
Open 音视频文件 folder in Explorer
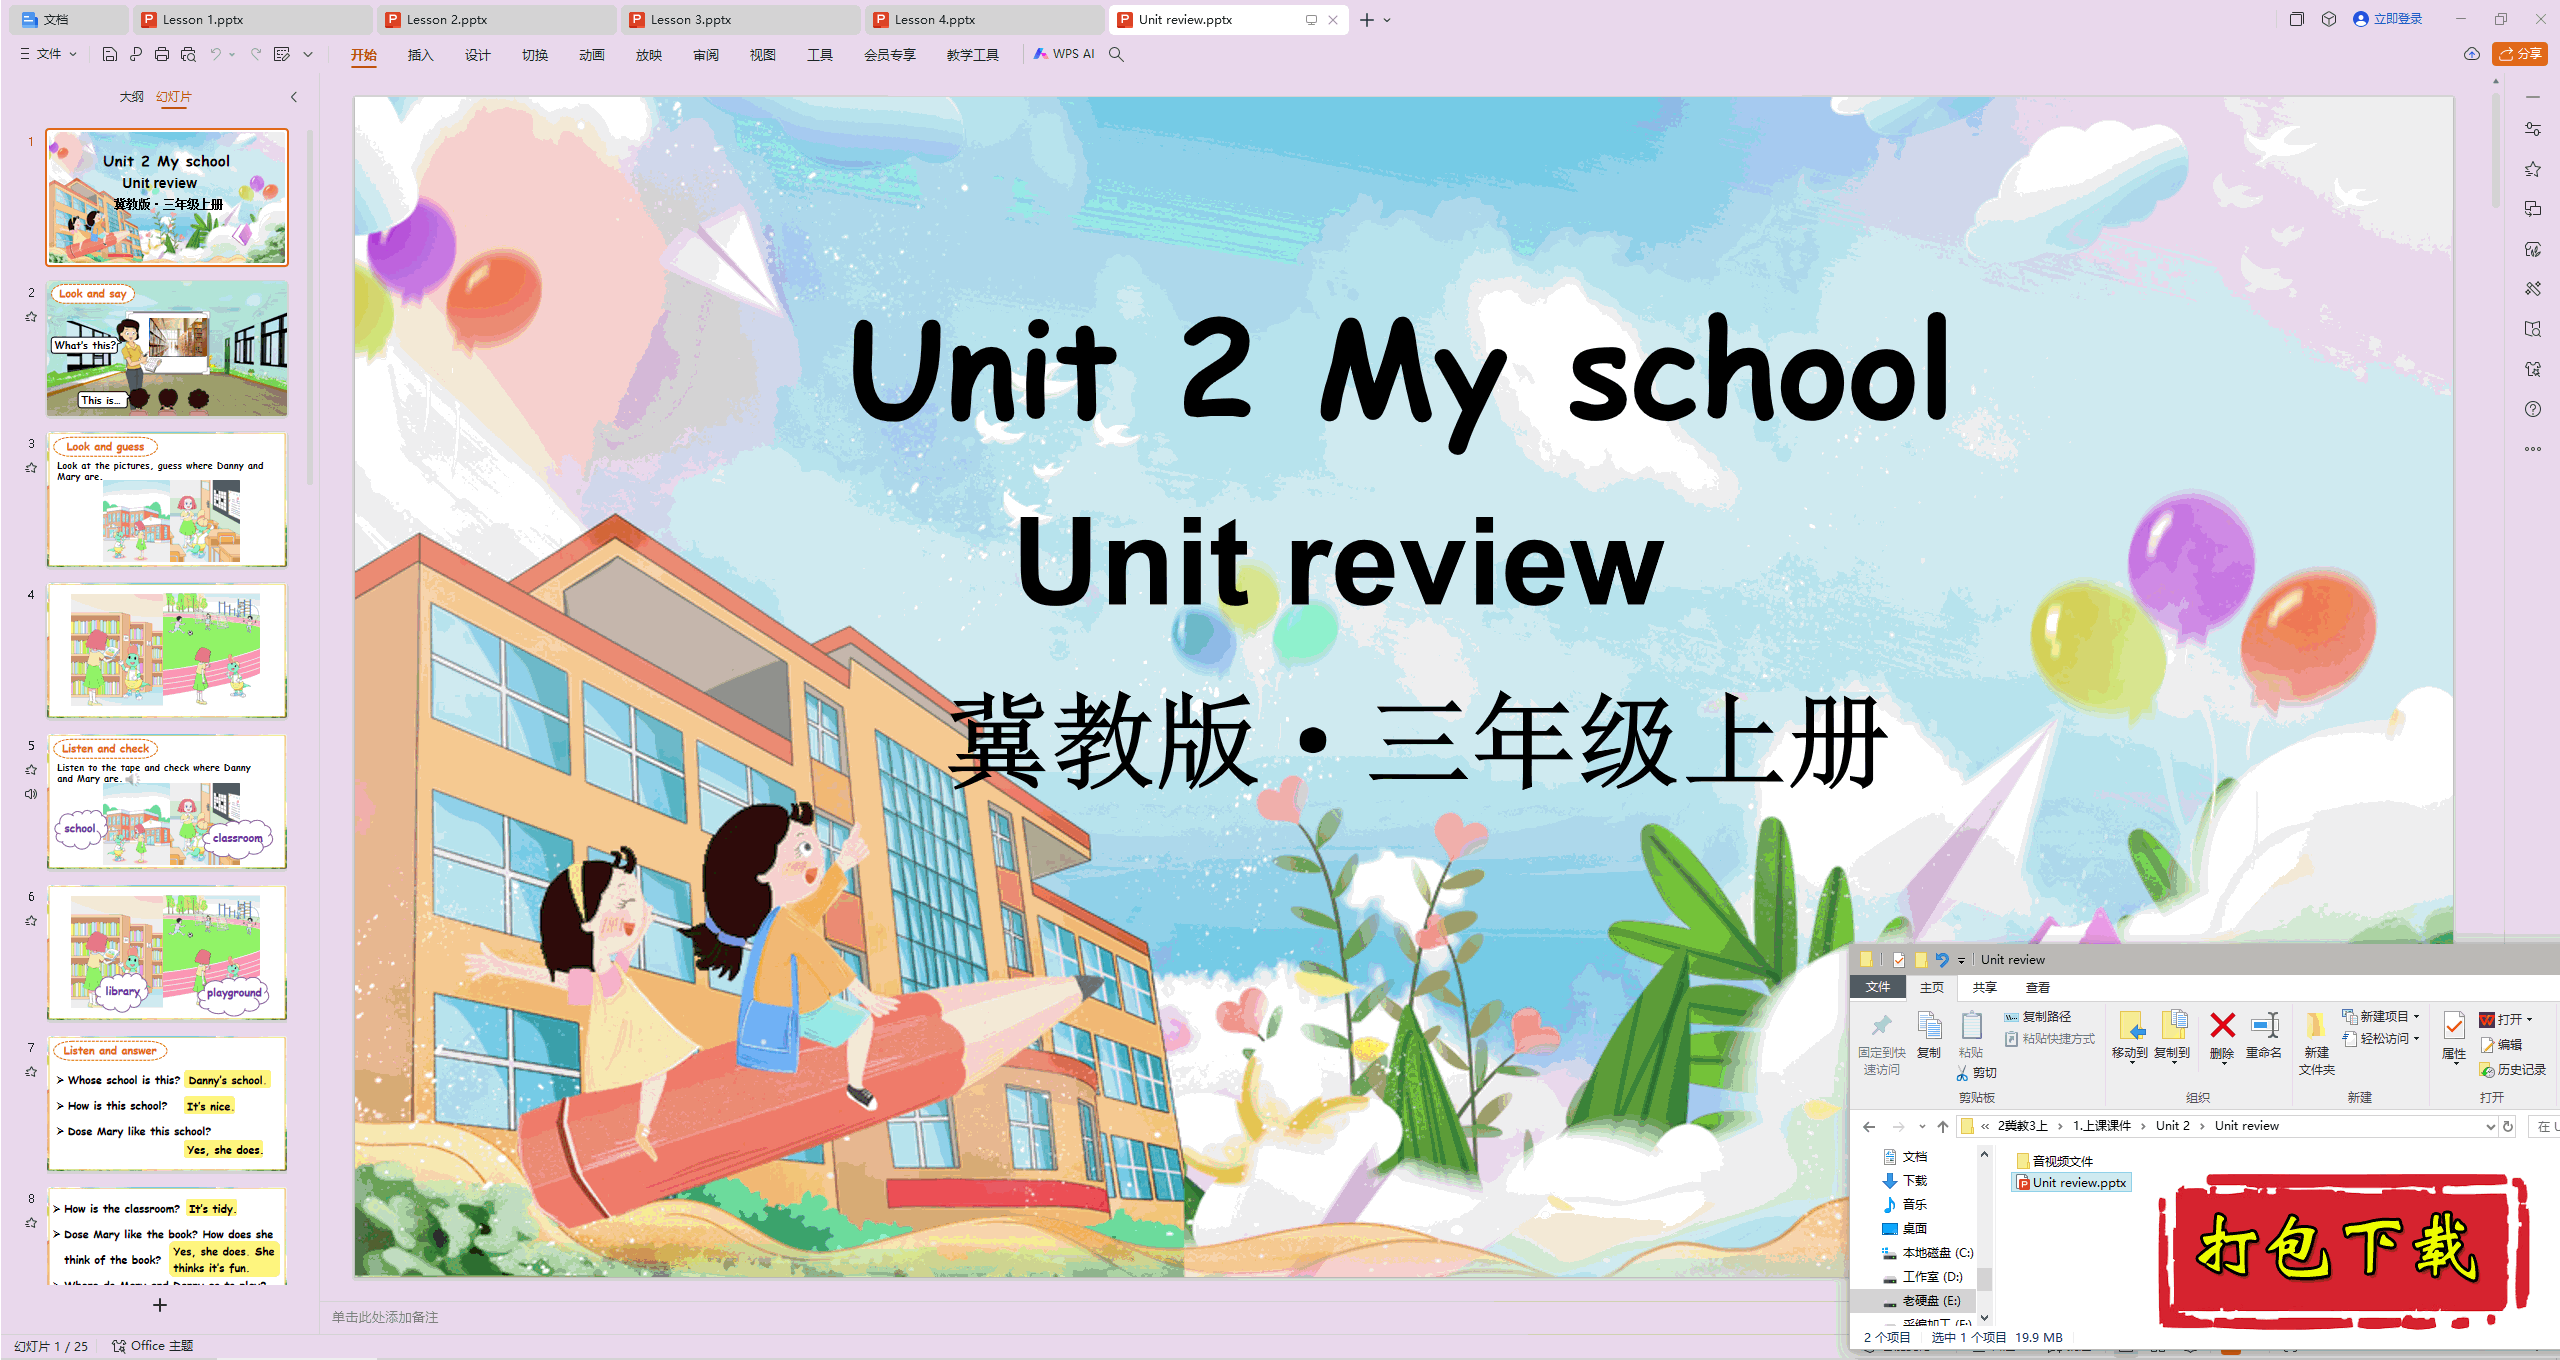tap(2054, 1161)
